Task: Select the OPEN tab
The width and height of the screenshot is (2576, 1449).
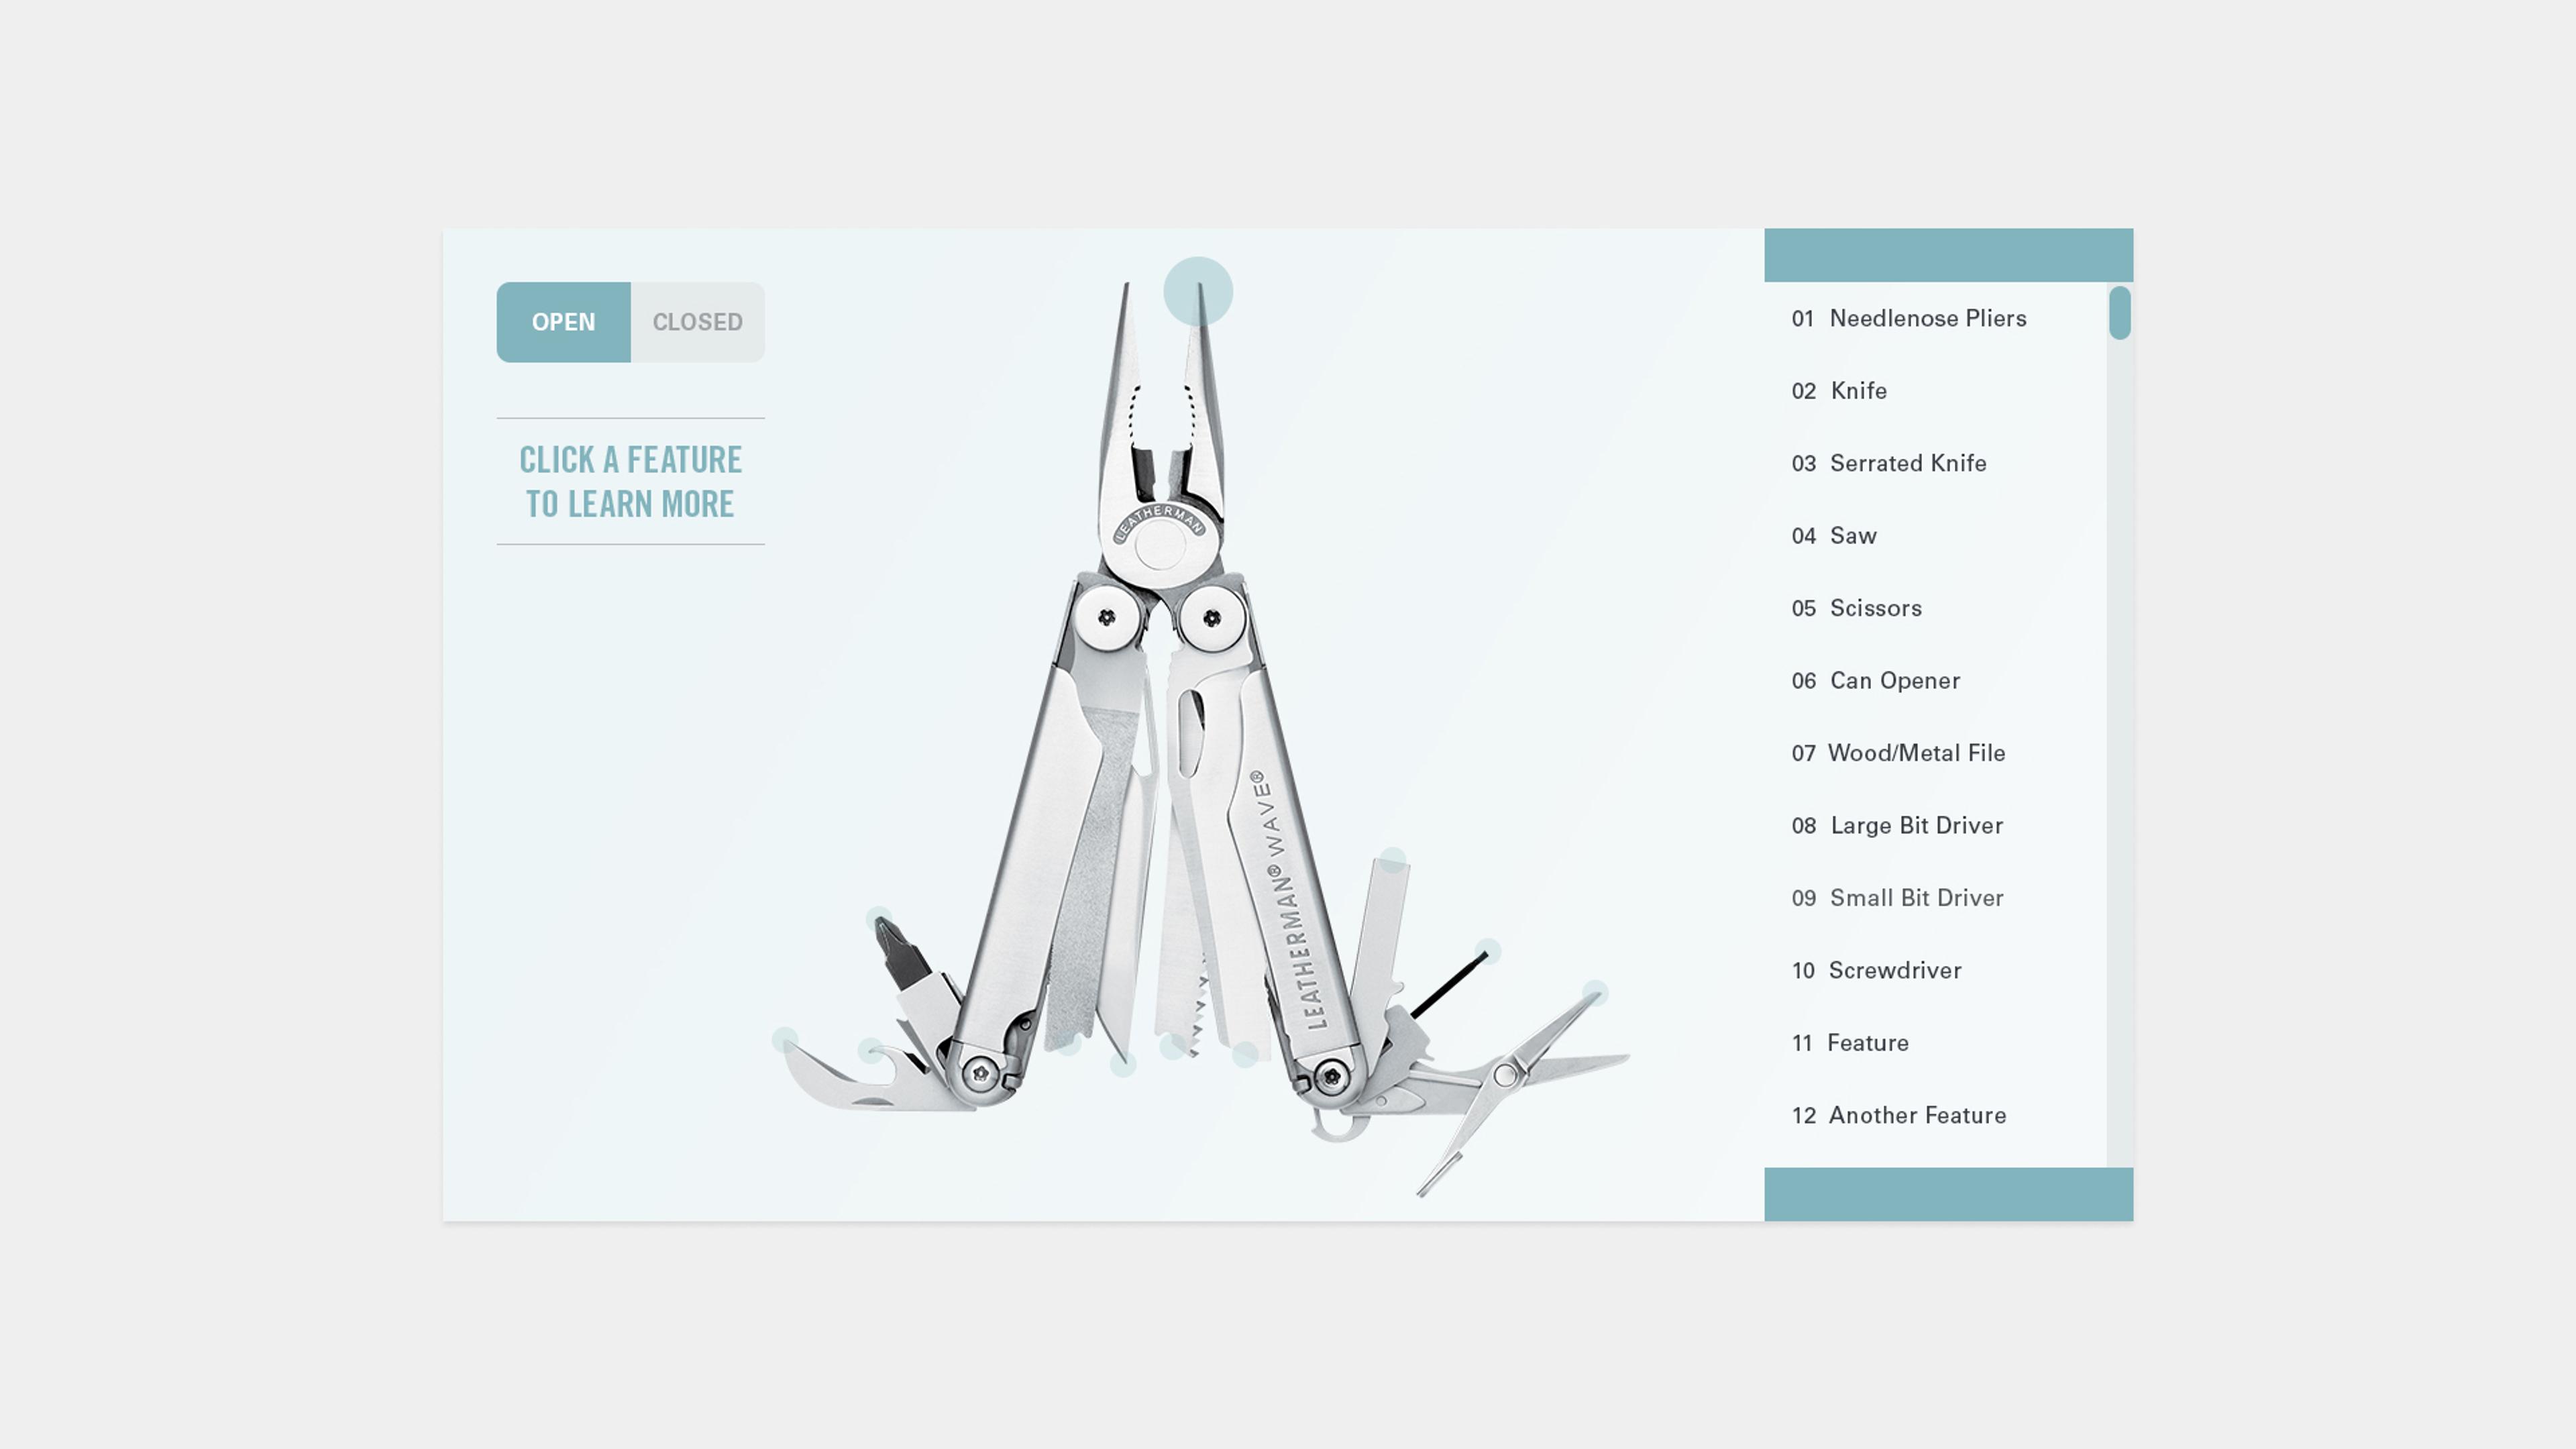Action: coord(563,320)
